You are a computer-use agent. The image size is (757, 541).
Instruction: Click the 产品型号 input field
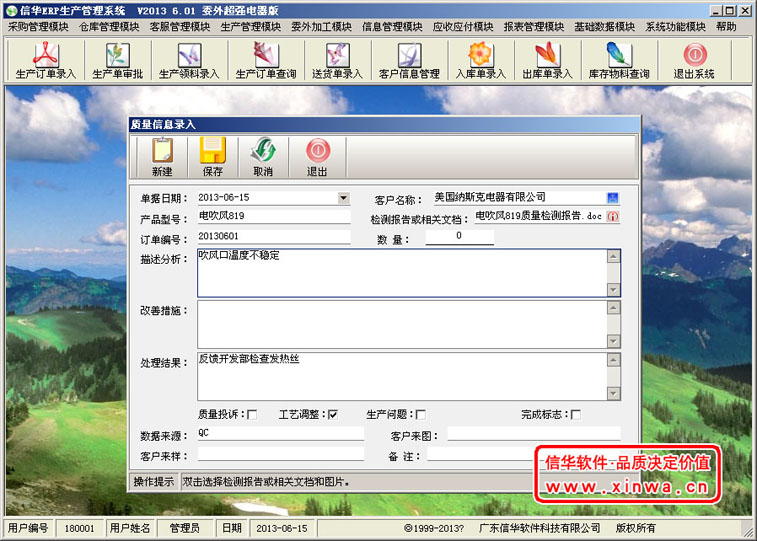[274, 216]
